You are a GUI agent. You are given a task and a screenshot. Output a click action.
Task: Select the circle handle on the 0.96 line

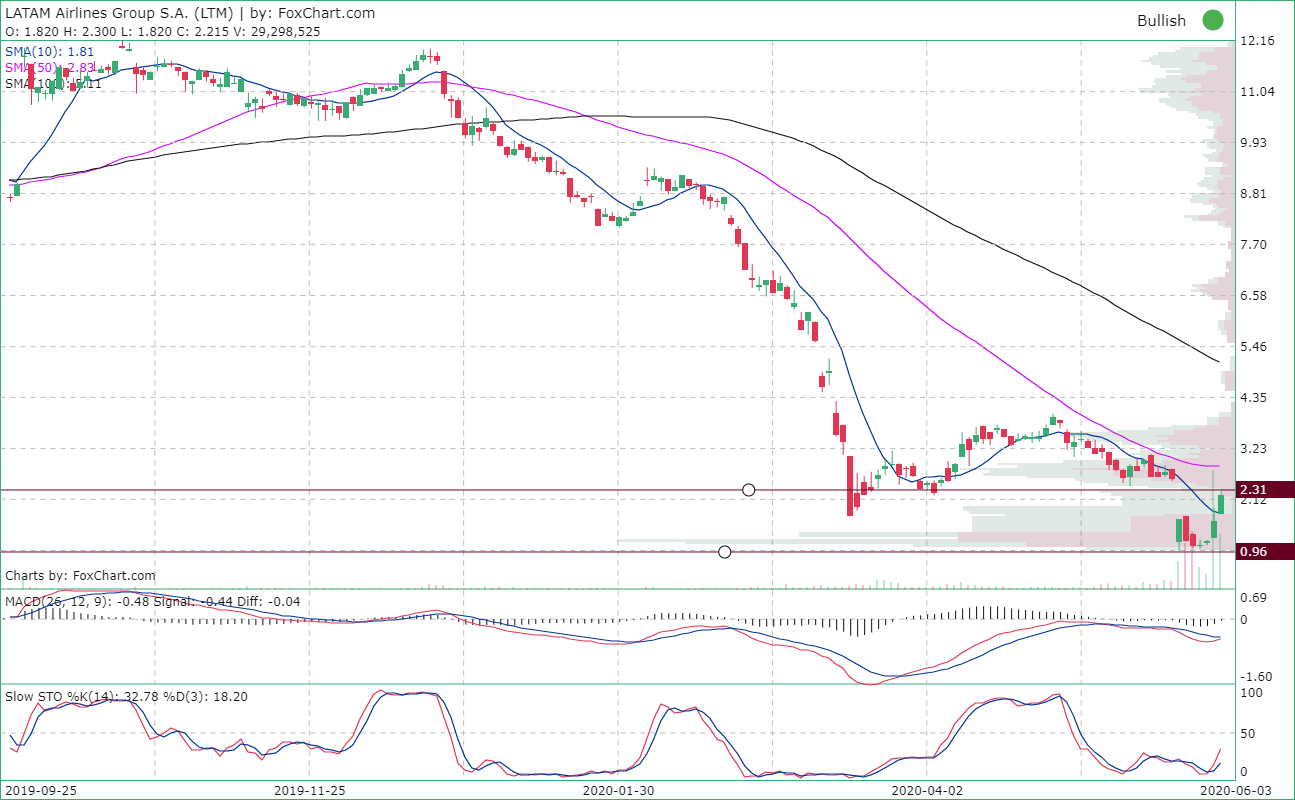[725, 551]
